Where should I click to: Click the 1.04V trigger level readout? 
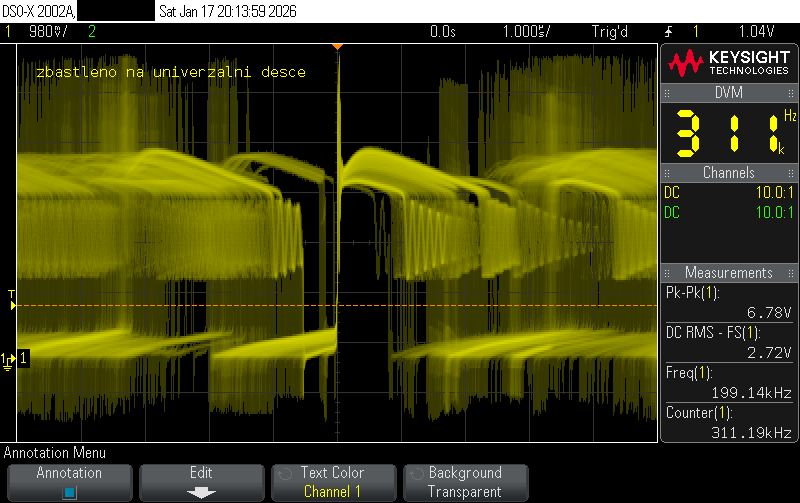coord(758,31)
